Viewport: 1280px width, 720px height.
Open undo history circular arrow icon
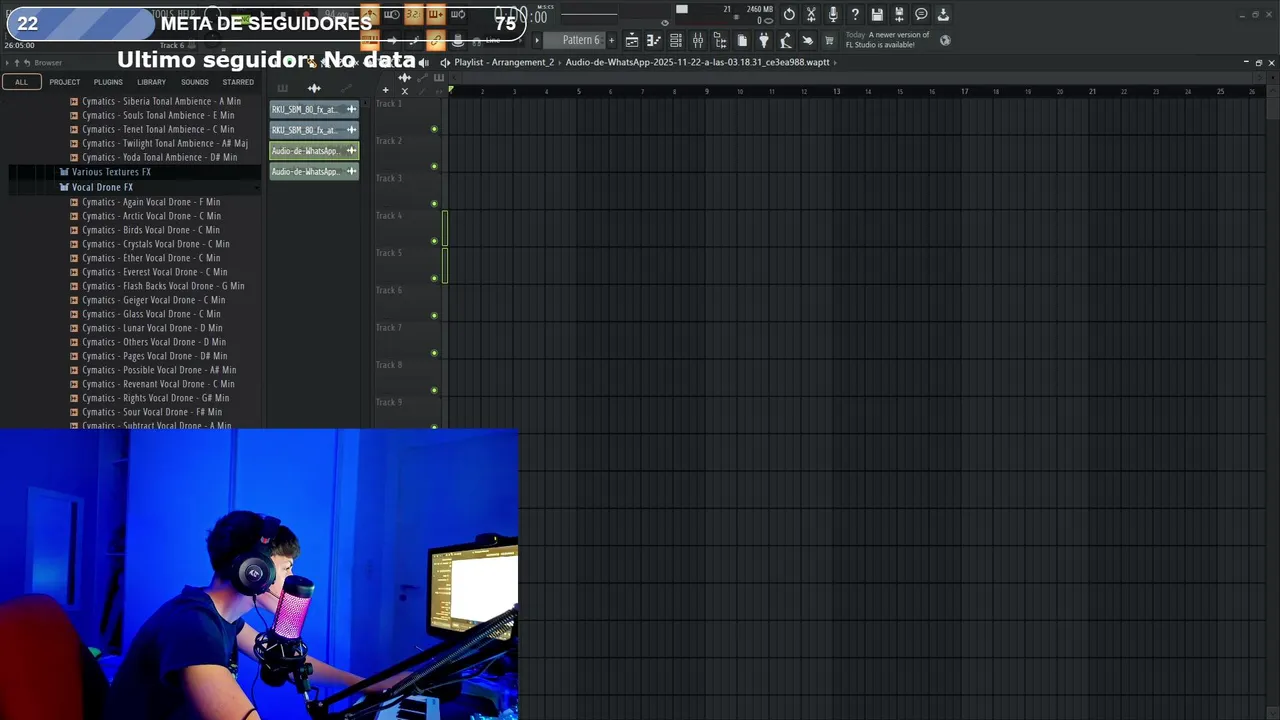(x=789, y=14)
